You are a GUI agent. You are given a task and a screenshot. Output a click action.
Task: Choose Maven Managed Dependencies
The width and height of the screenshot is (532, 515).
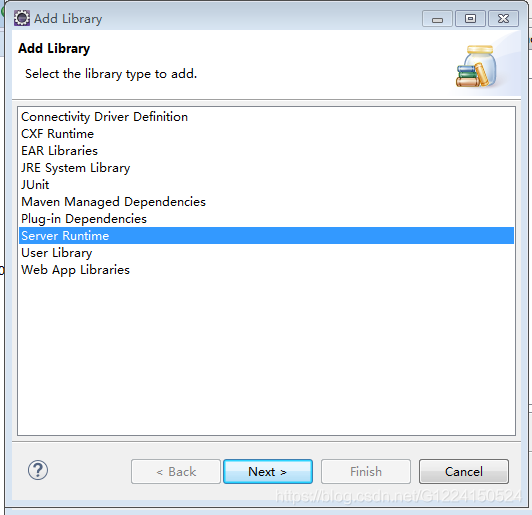tap(266, 202)
